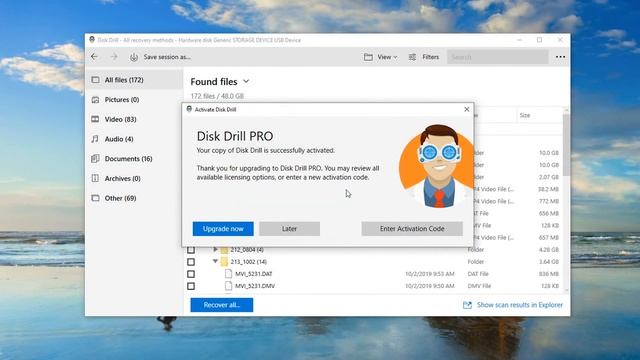Select the Documents (16) category
The height and width of the screenshot is (360, 640).
[135, 158]
